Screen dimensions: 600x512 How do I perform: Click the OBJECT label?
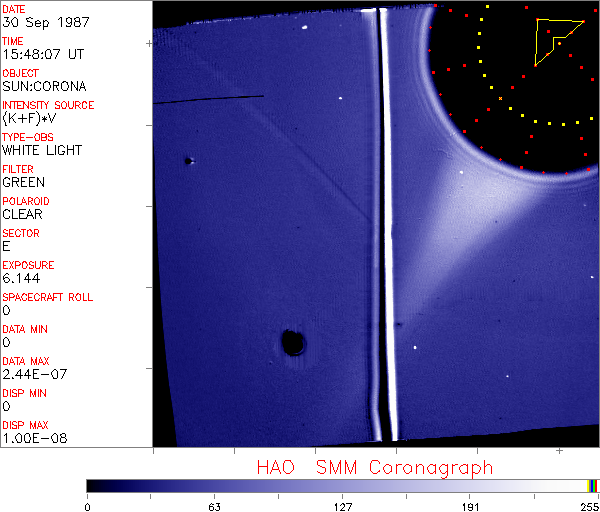20,73
